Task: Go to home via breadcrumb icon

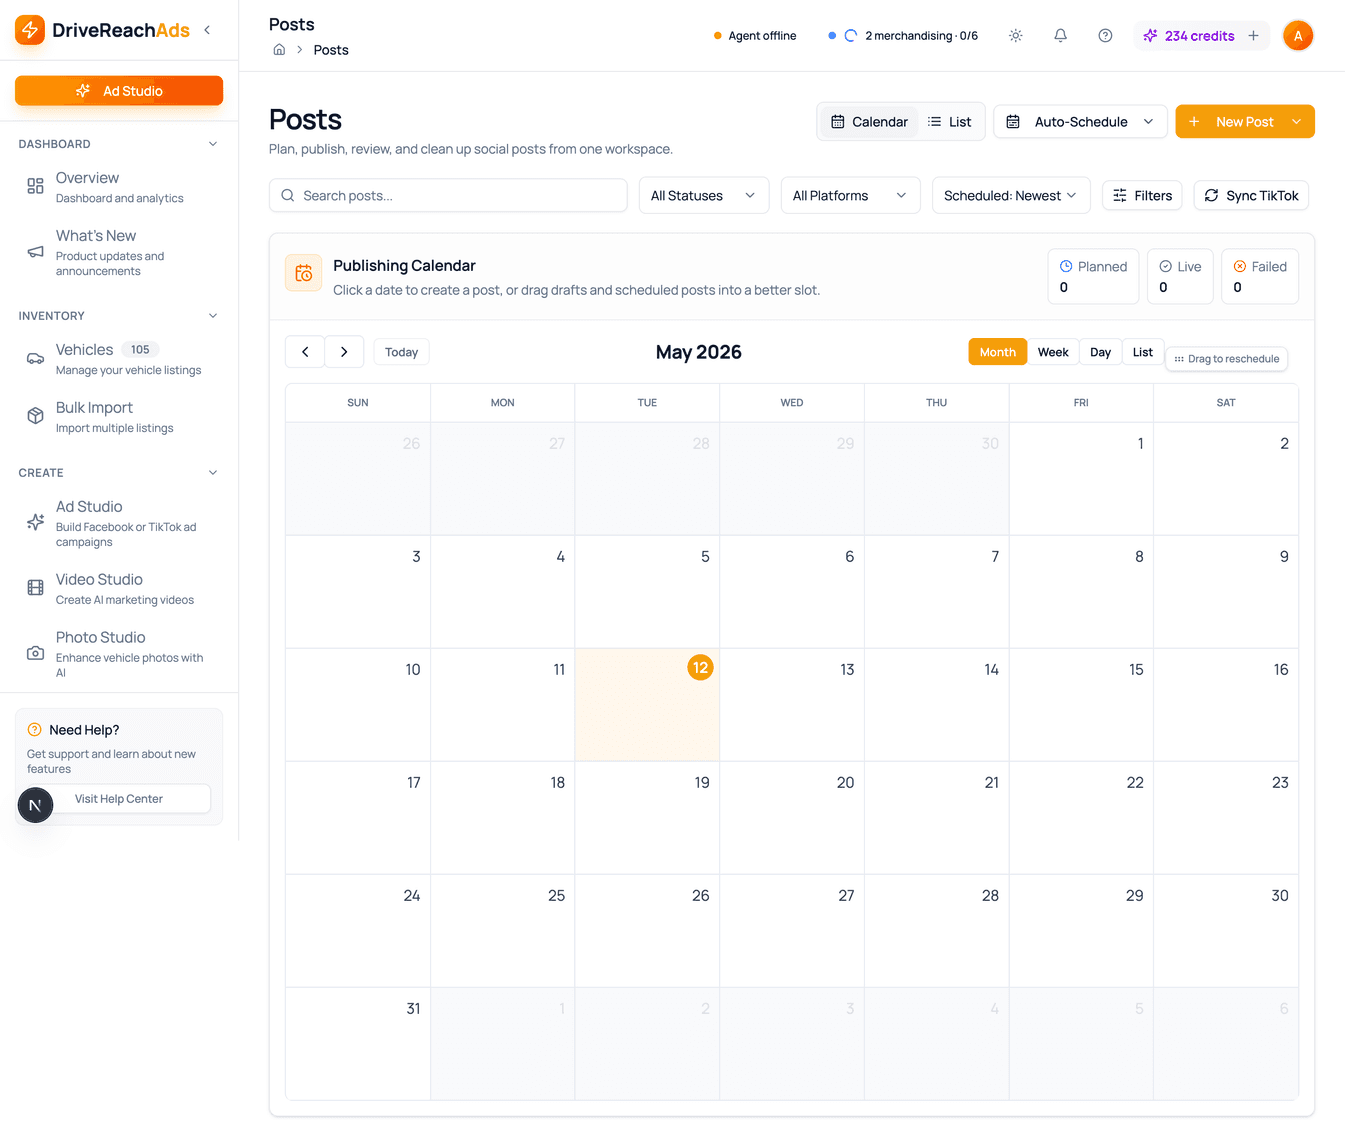Action: pyautogui.click(x=279, y=50)
